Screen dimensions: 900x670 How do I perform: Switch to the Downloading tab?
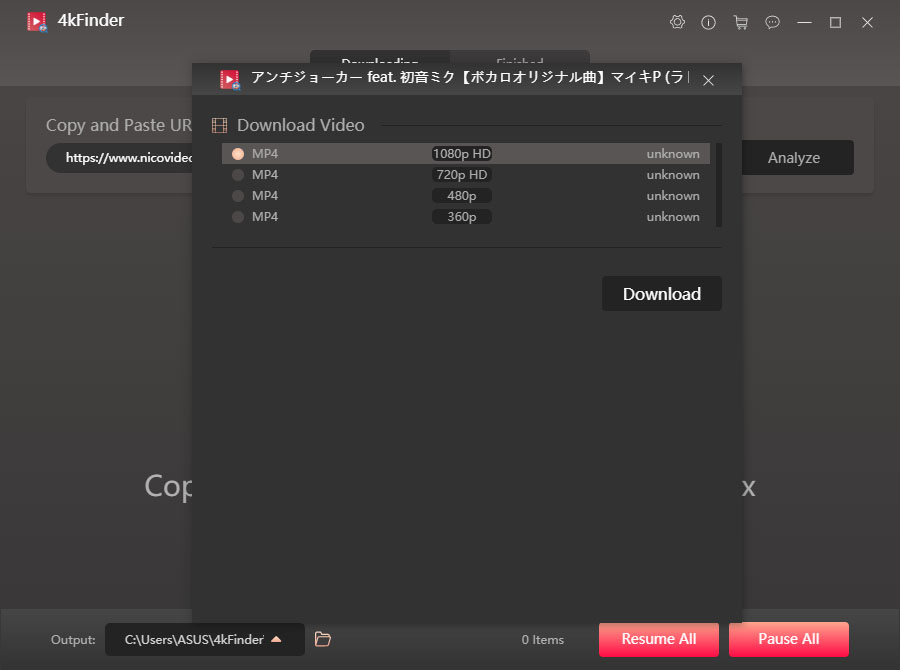pos(380,60)
